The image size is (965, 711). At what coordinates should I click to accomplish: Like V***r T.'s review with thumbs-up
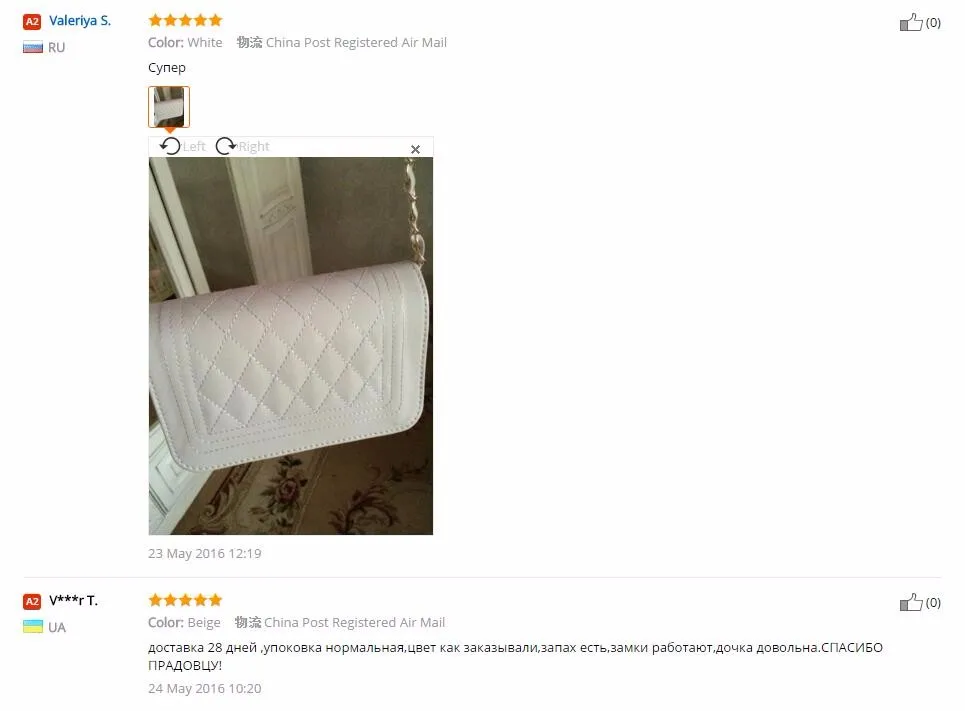point(911,603)
